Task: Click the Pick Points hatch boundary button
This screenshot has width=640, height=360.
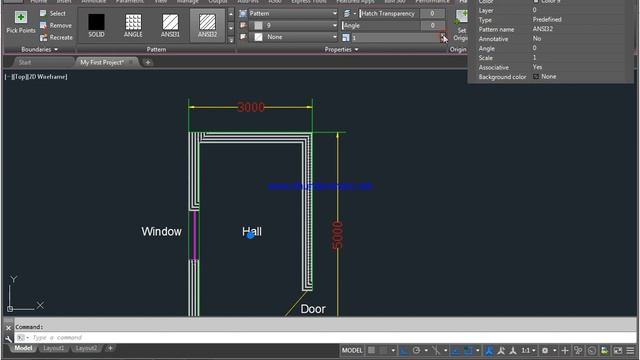Action: tap(21, 22)
